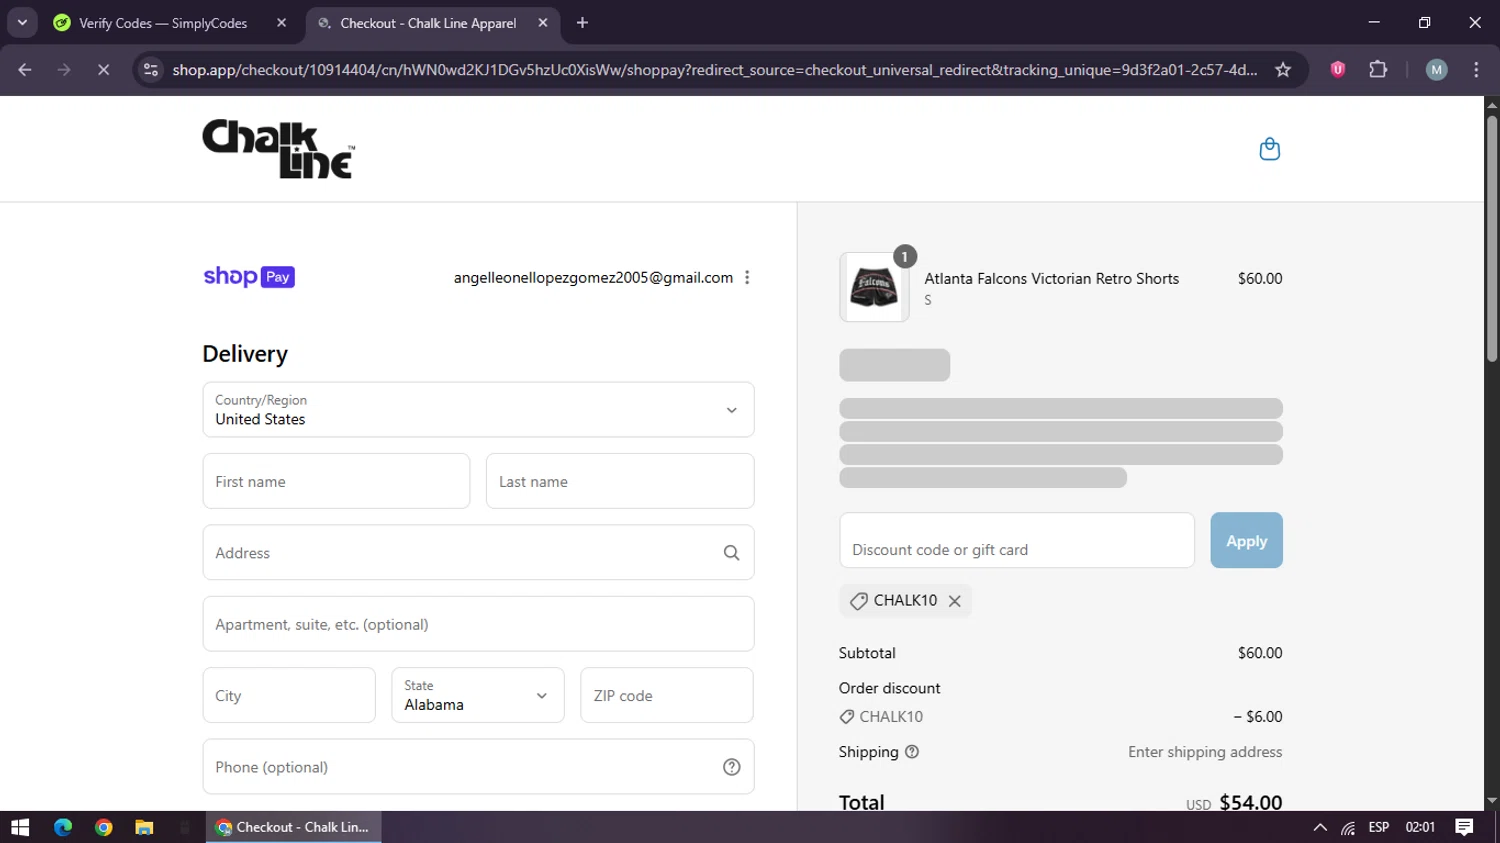Click the account email address text
1500x843 pixels.
(x=593, y=278)
